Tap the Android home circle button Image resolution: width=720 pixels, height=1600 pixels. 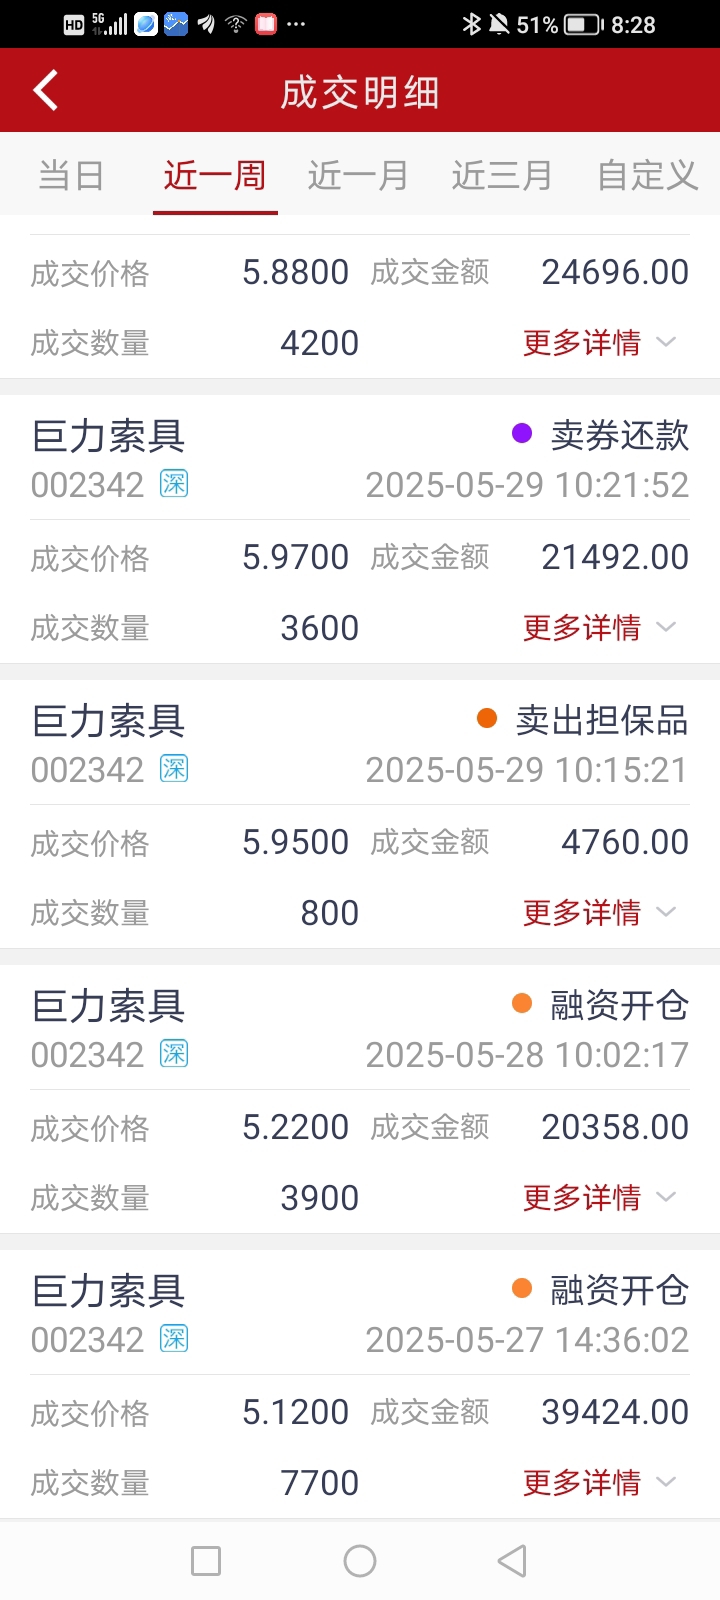(360, 1561)
